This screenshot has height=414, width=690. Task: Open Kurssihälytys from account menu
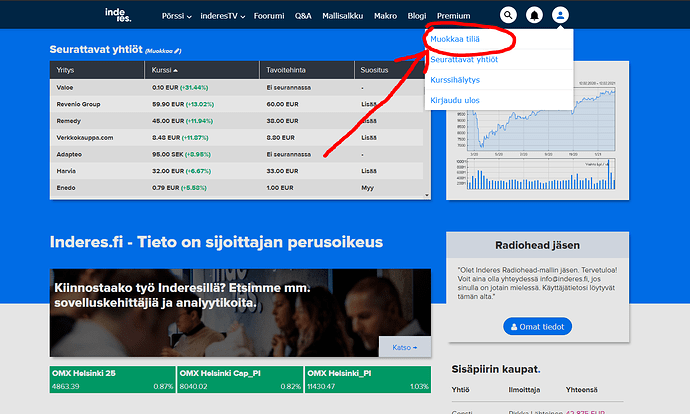pos(456,78)
